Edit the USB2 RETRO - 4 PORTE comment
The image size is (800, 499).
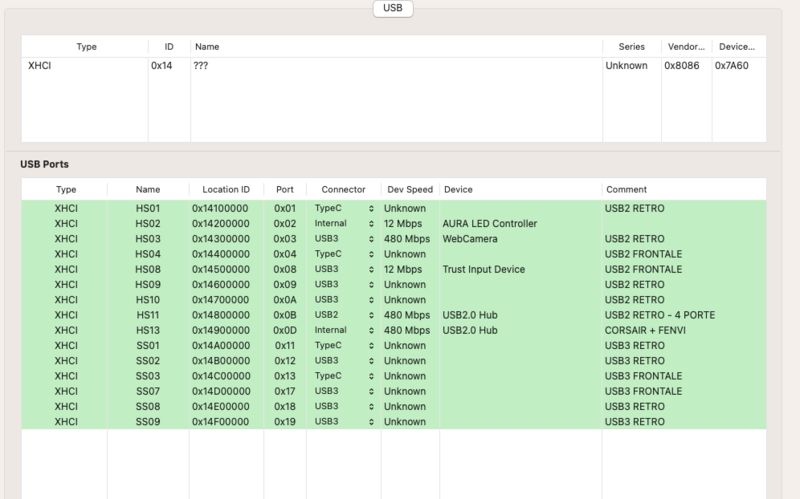tap(660, 315)
